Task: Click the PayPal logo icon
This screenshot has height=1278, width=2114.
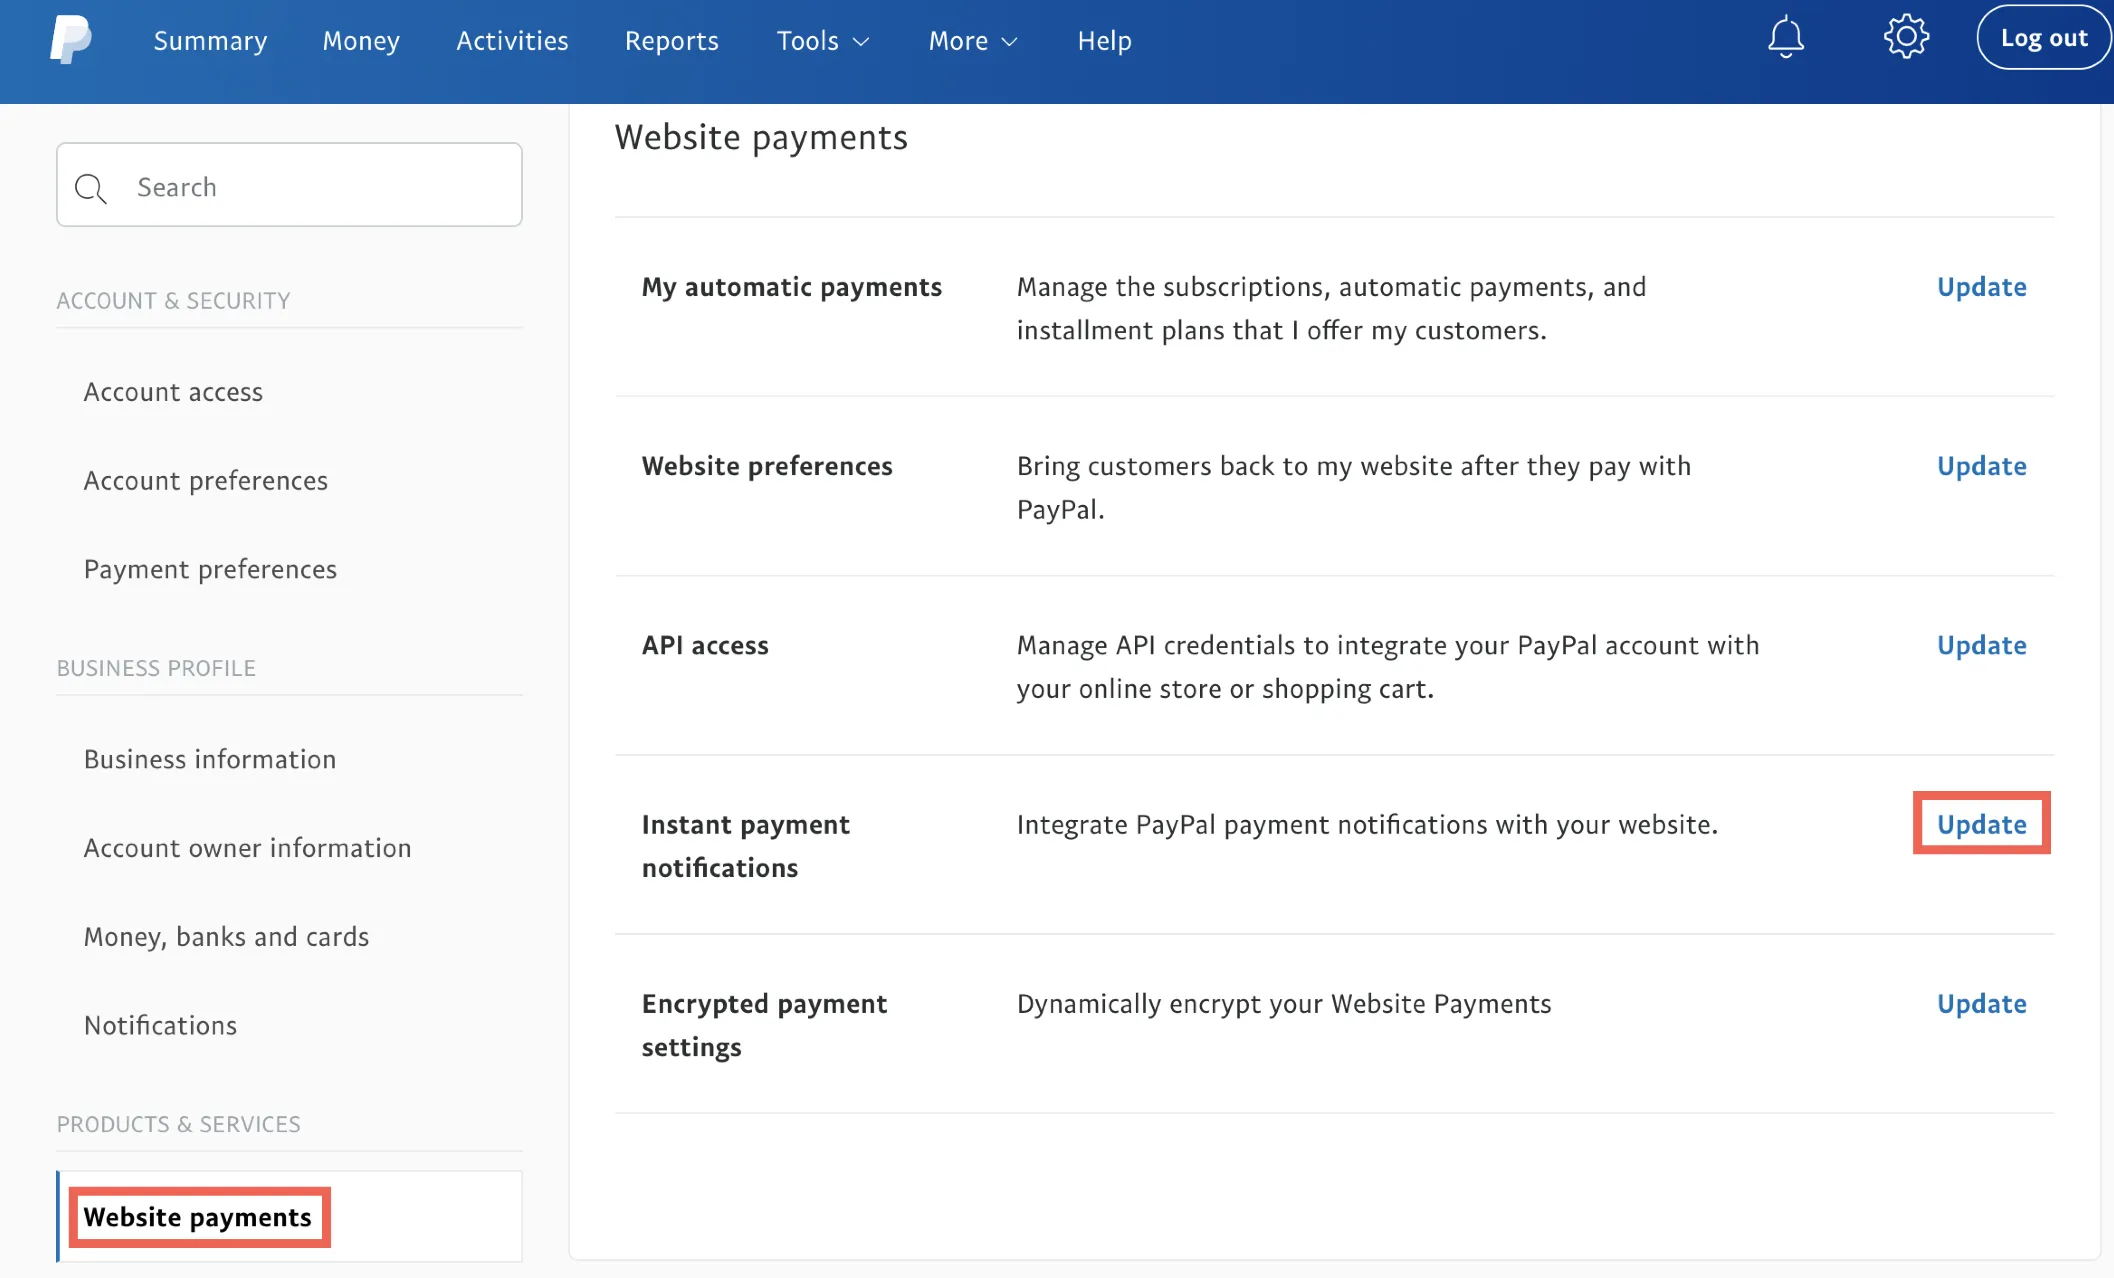Action: tap(71, 40)
